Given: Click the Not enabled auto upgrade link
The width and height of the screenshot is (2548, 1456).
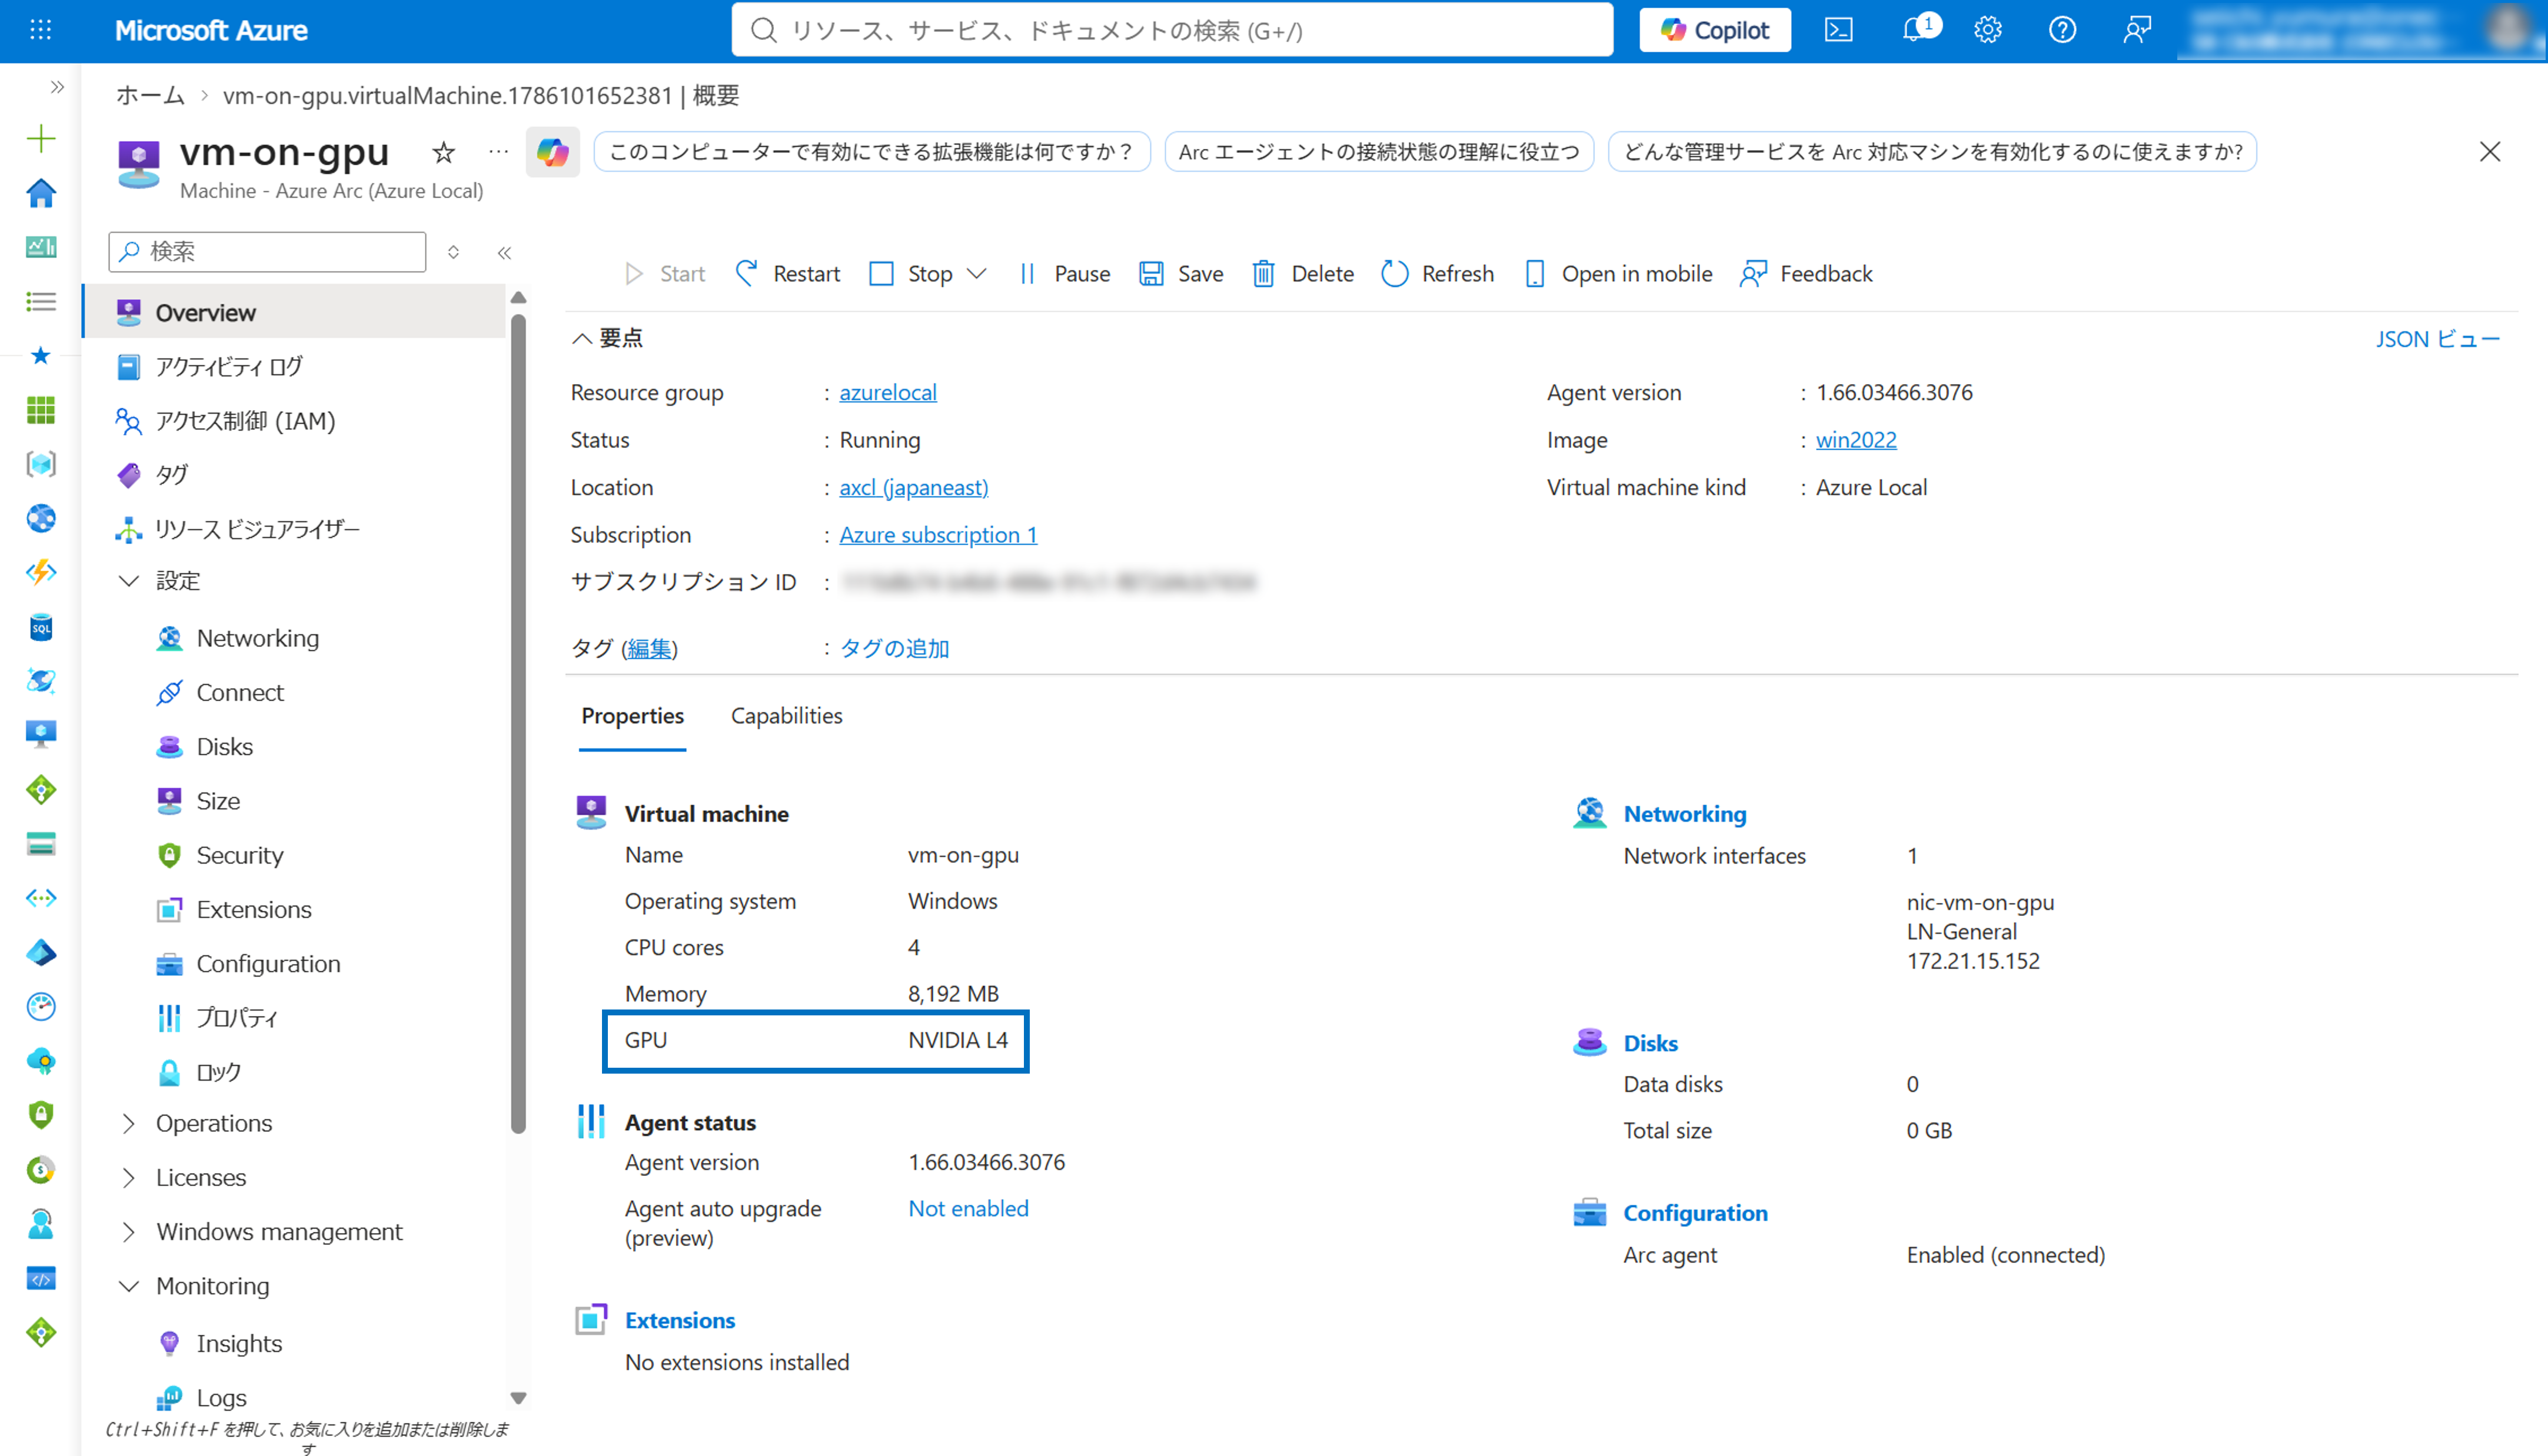Looking at the screenshot, I should (x=968, y=1208).
